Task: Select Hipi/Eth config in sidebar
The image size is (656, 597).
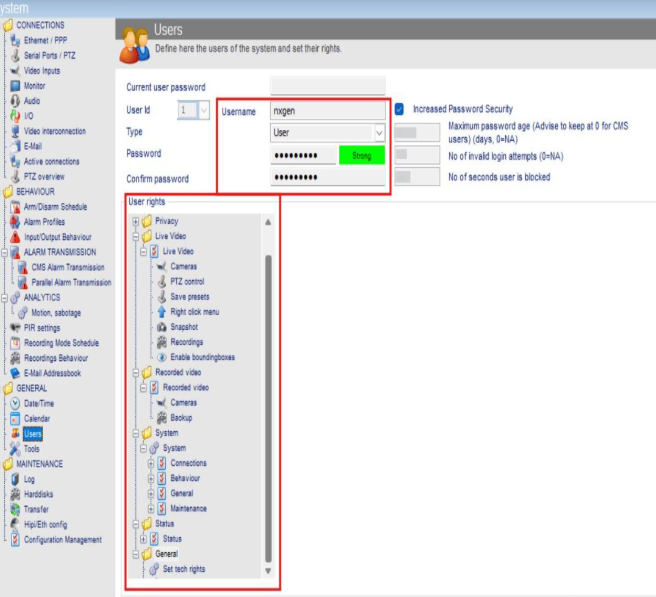Action: (45, 525)
